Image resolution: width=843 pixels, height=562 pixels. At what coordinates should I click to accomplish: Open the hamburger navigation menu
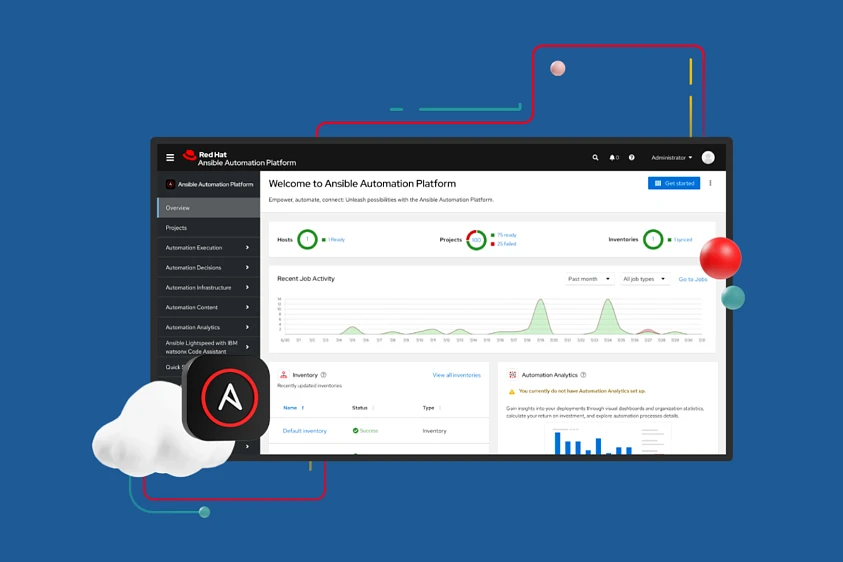(x=170, y=158)
